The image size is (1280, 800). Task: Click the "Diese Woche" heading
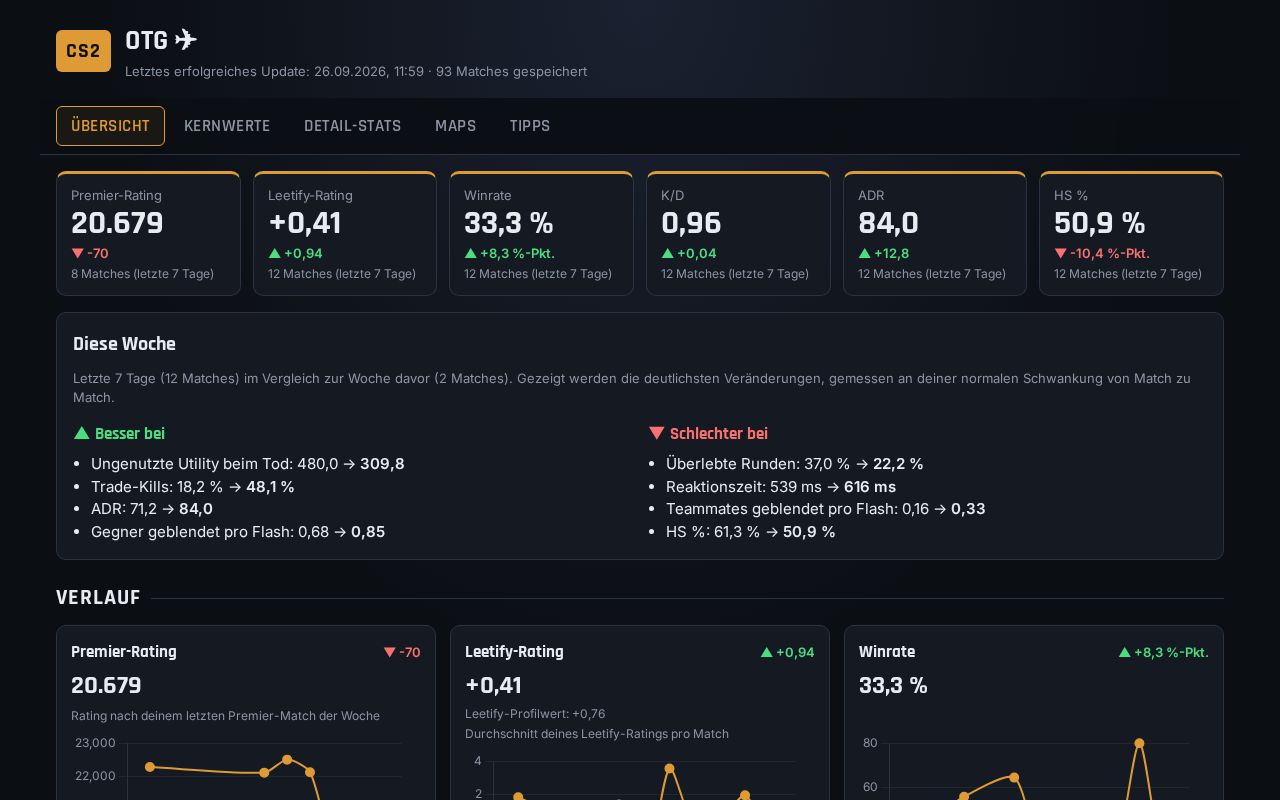[124, 344]
